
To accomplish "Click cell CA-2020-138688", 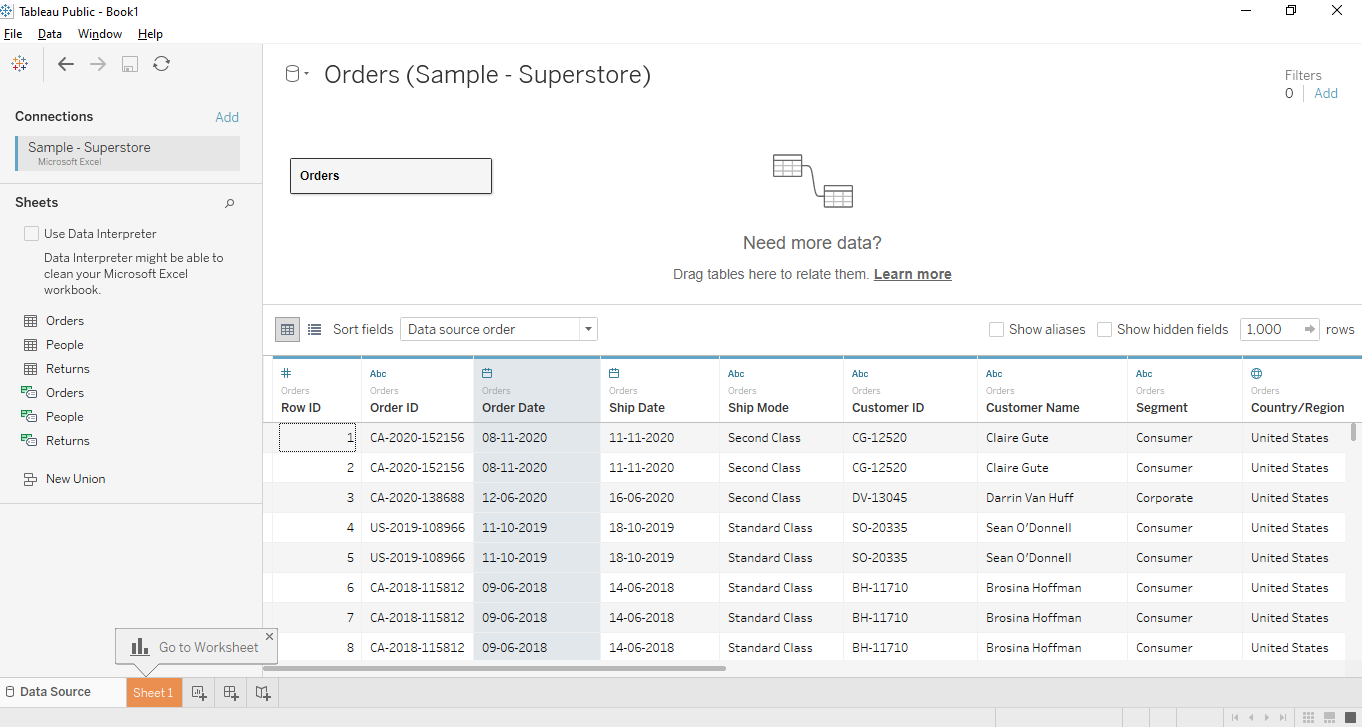I will point(417,498).
